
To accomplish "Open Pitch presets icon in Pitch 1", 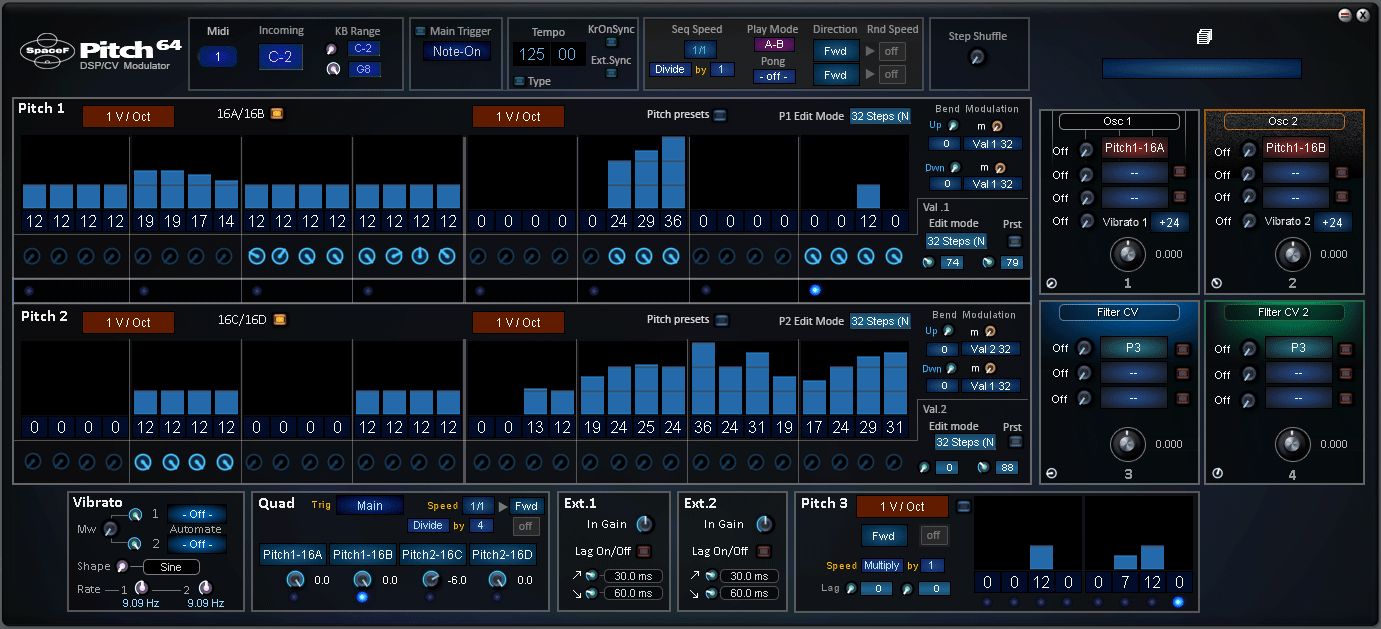I will 721,115.
